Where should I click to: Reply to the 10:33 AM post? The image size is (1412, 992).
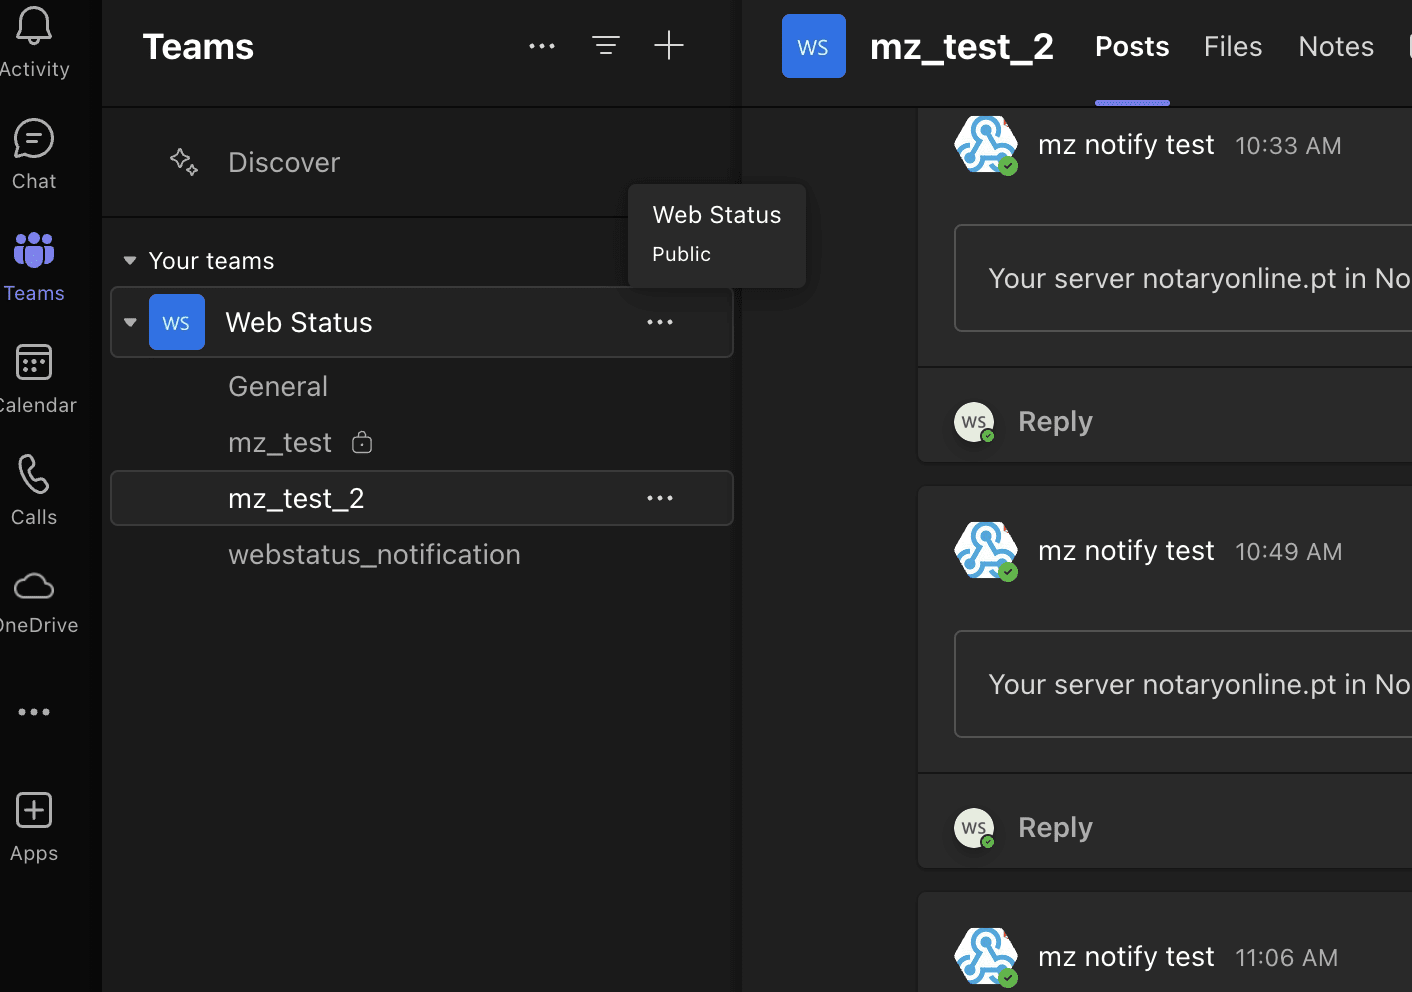tap(1054, 422)
